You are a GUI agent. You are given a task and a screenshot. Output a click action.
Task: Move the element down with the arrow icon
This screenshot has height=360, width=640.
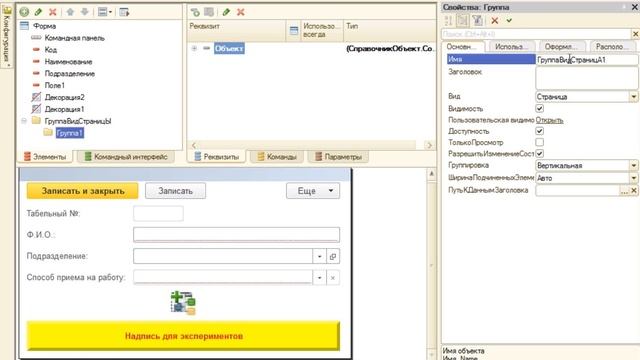tap(84, 12)
